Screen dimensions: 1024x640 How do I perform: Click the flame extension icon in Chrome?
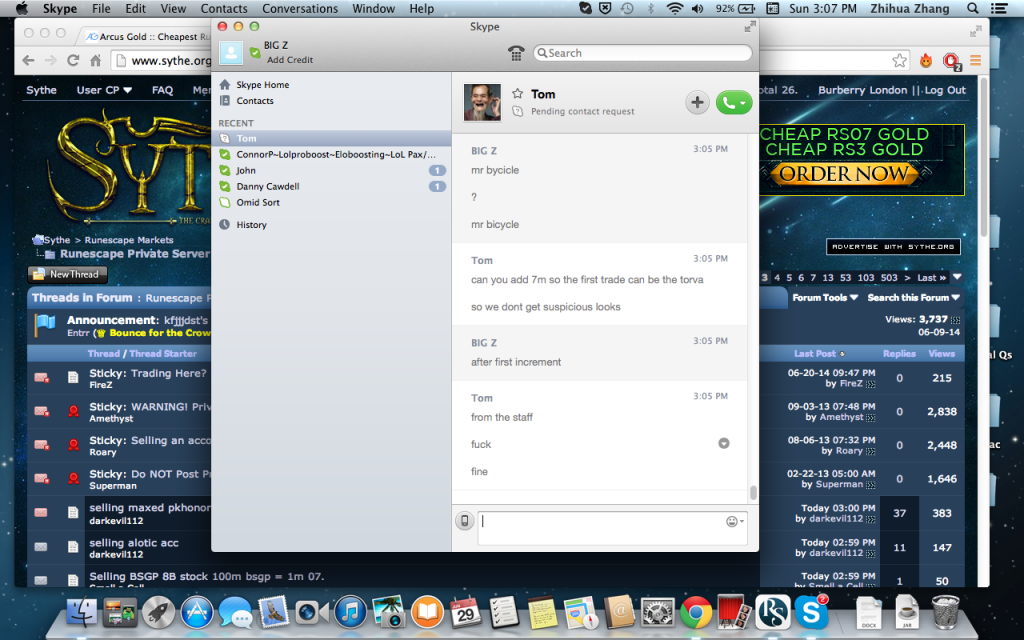[x=925, y=61]
